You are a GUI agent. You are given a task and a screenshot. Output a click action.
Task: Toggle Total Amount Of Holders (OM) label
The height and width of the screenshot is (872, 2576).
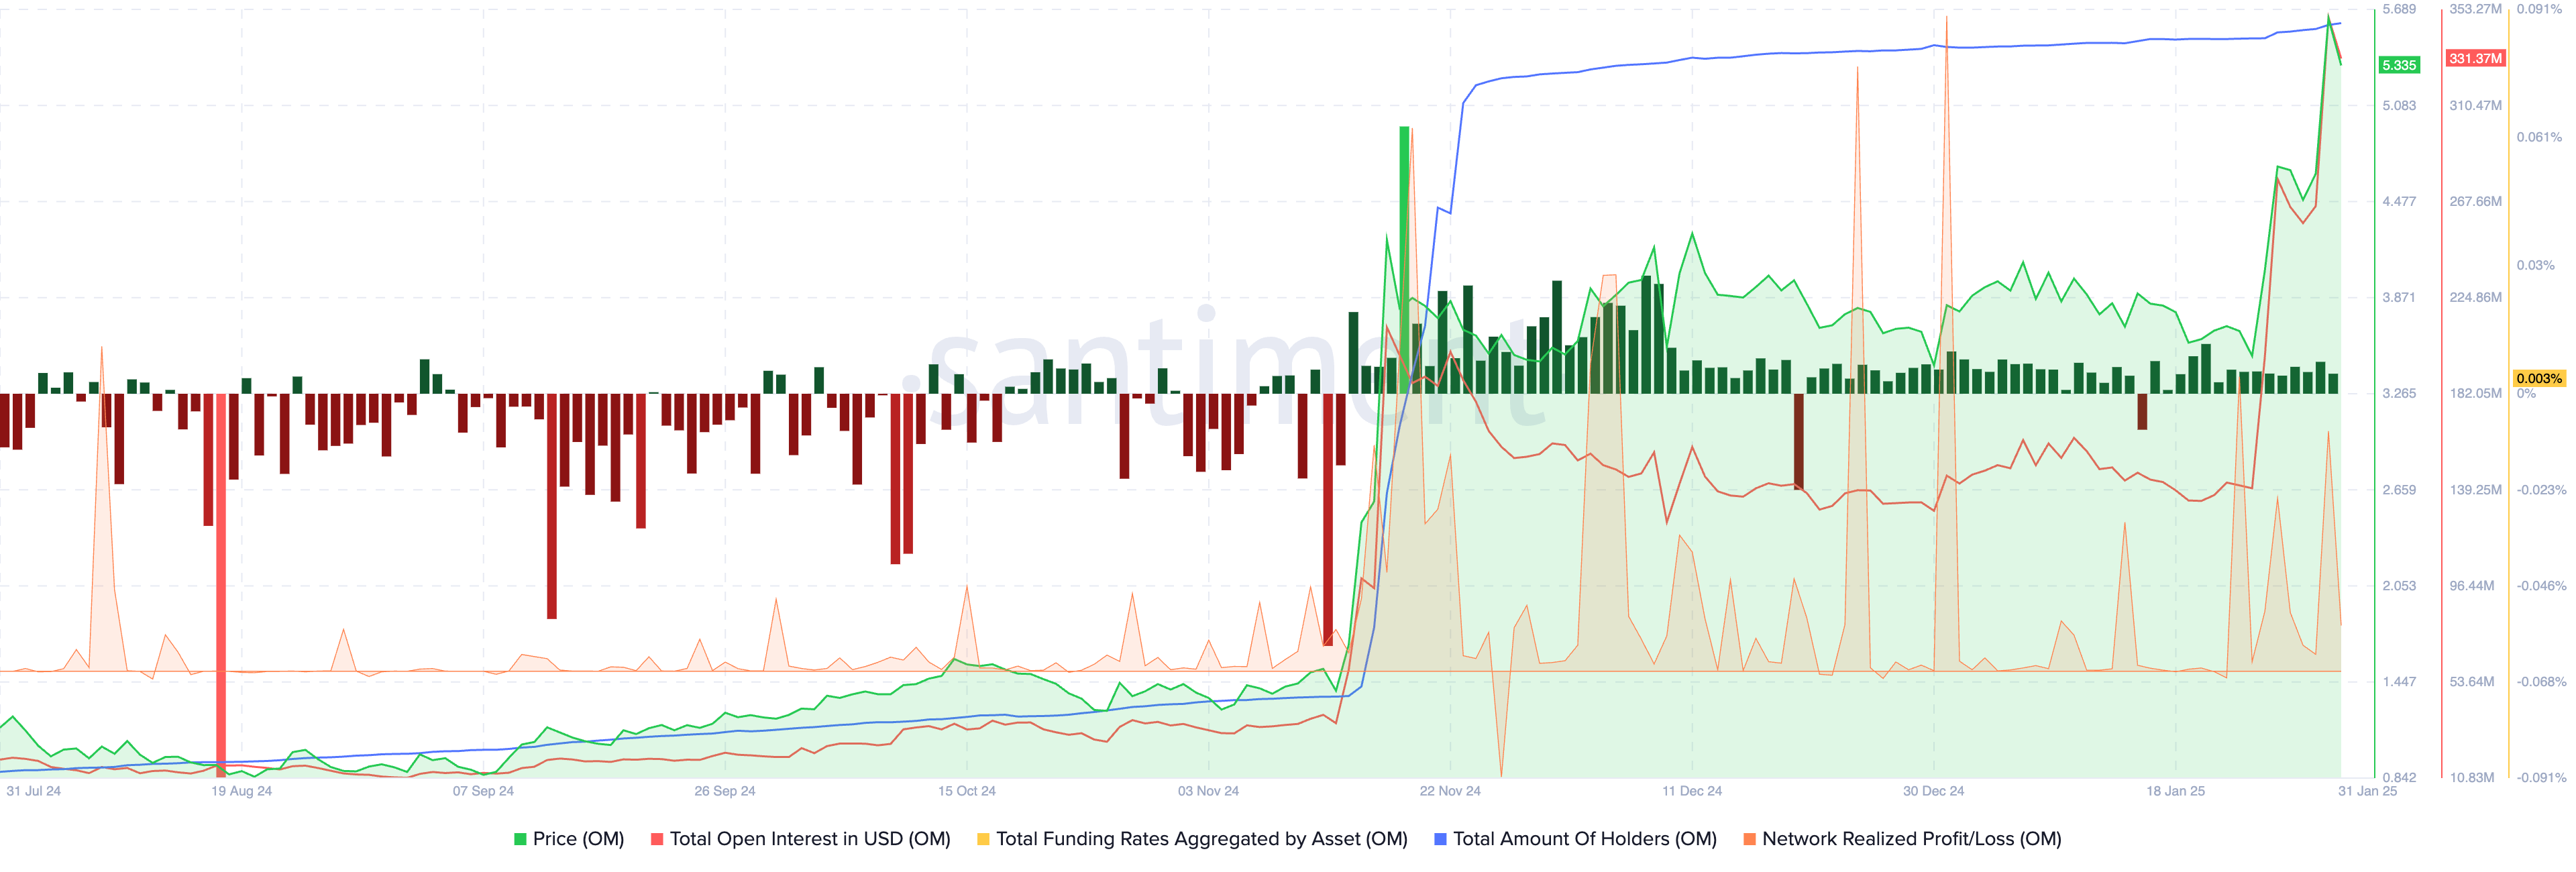coord(1584,839)
